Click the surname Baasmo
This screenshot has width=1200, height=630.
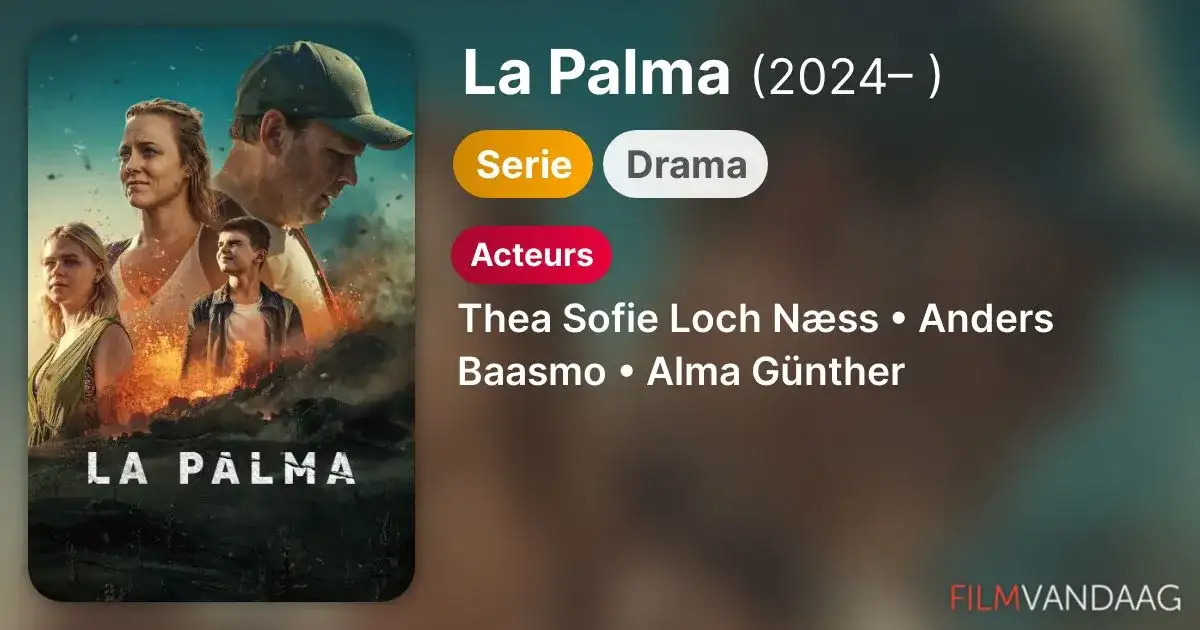(532, 372)
